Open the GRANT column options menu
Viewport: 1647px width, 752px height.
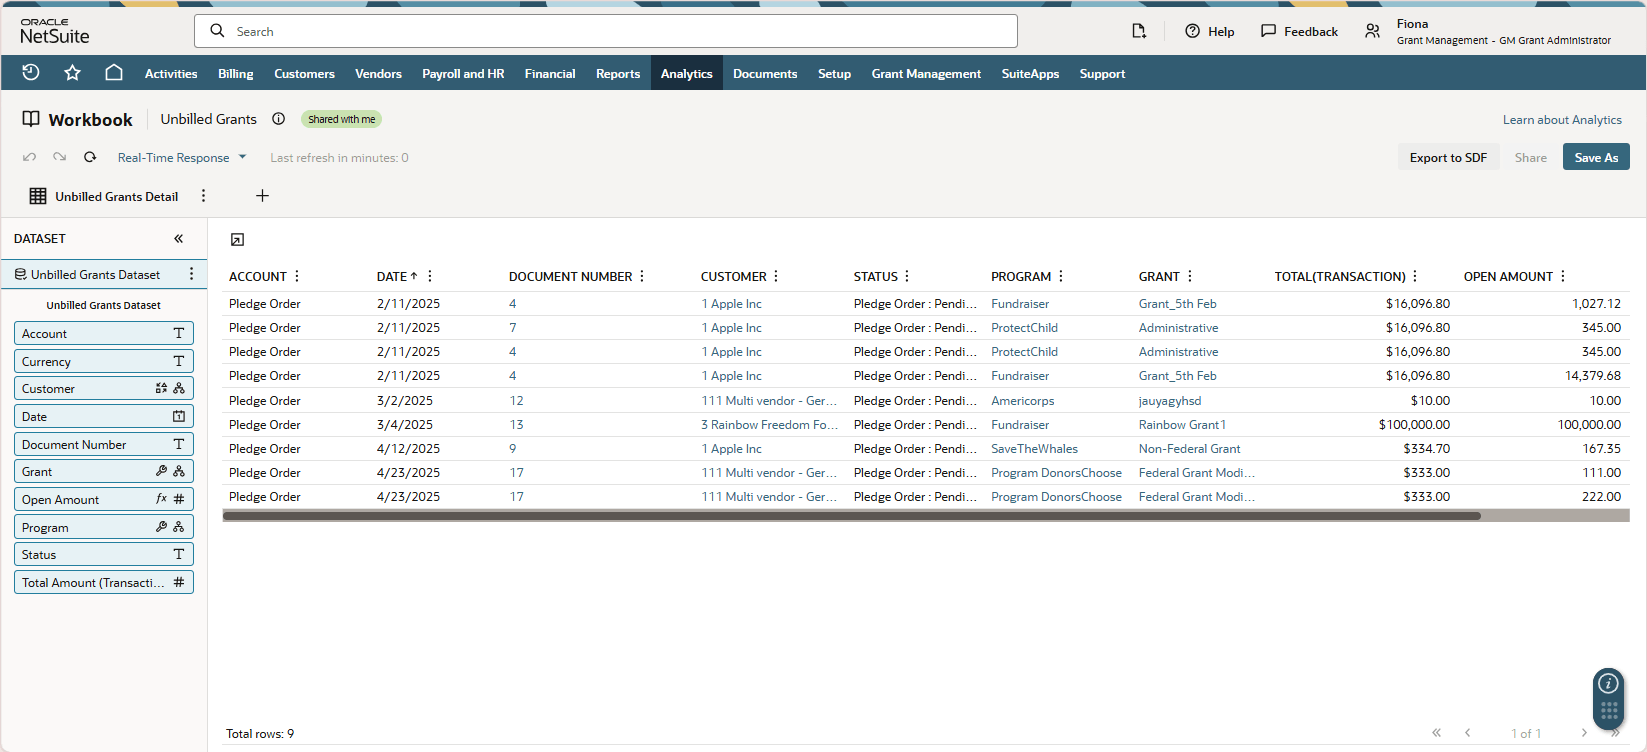pyautogui.click(x=1190, y=276)
